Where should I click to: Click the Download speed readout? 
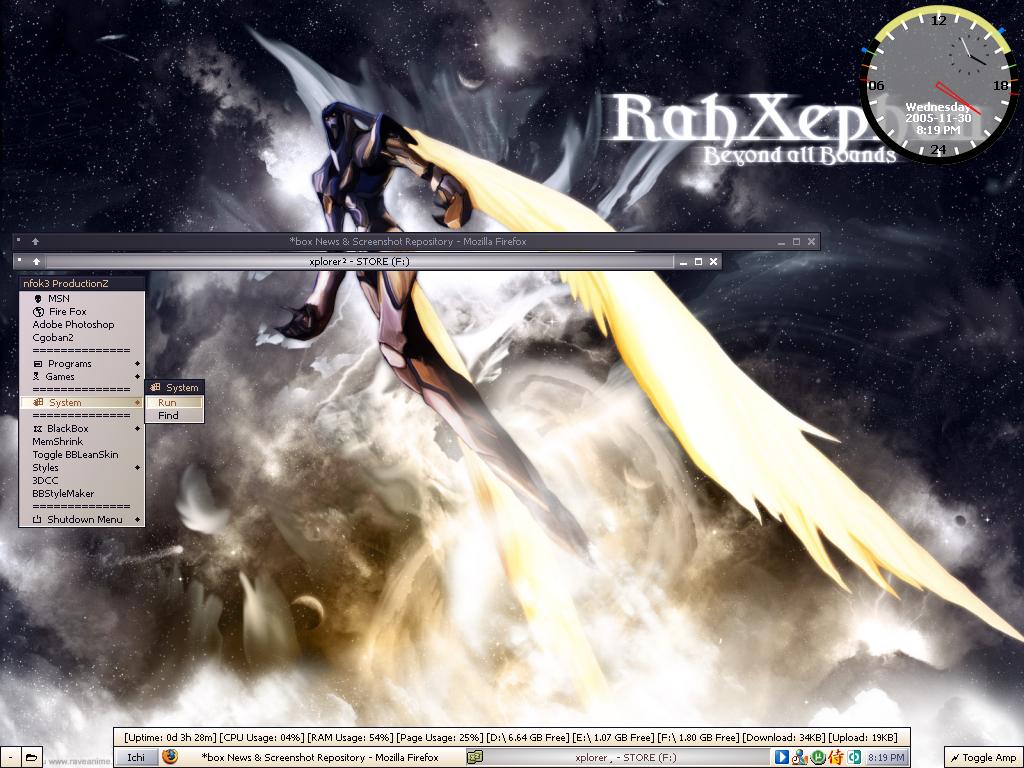784,737
